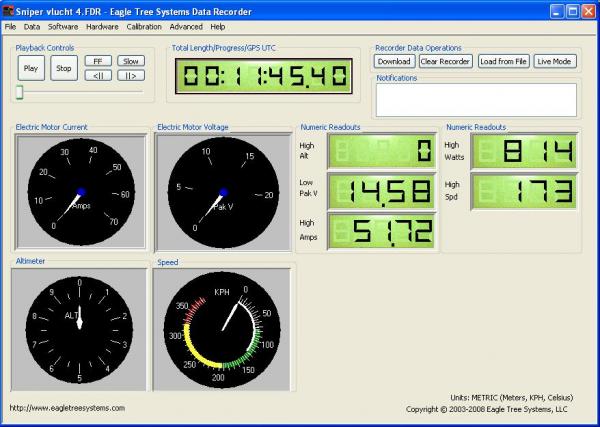This screenshot has height=427, width=600.
Task: Click the Stop playback button
Action: pyautogui.click(x=64, y=68)
